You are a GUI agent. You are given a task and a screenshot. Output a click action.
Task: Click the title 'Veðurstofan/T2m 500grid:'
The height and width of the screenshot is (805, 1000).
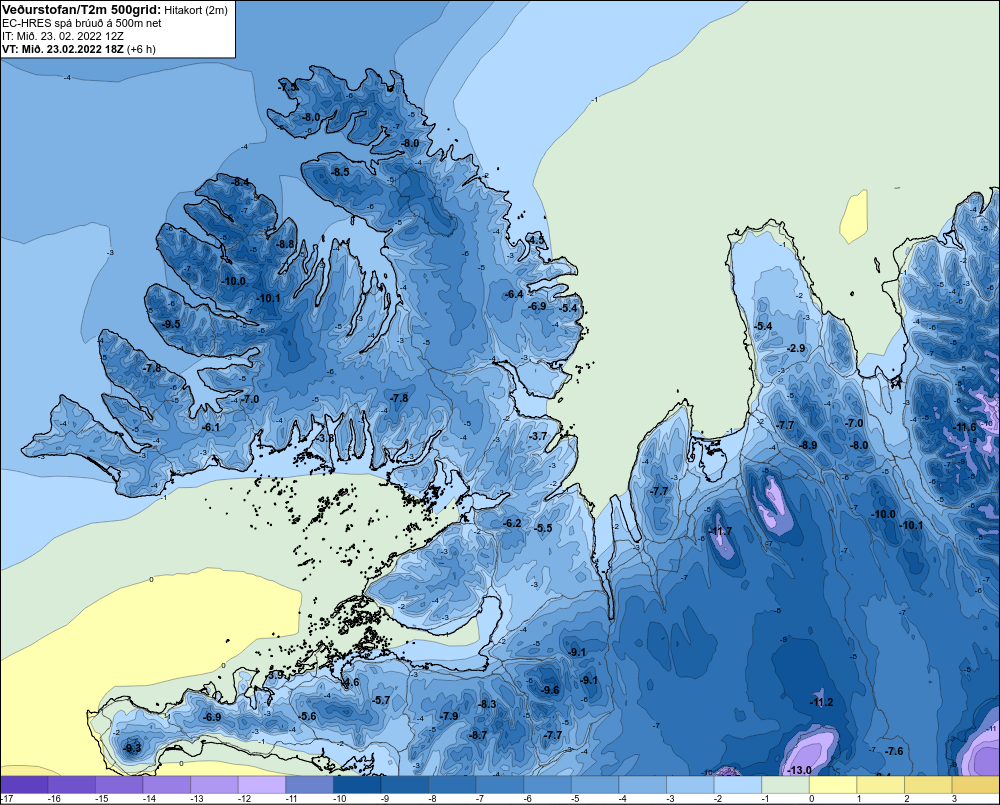[x=82, y=10]
